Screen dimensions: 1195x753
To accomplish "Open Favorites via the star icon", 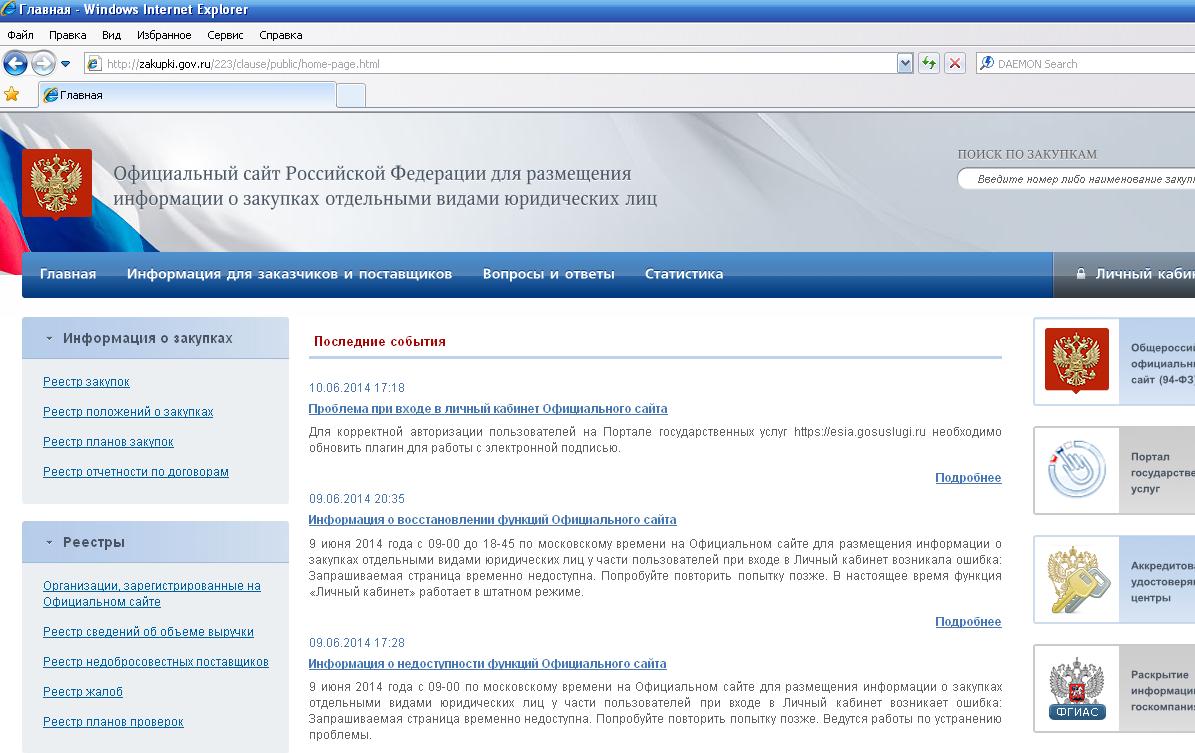I will tap(12, 95).
